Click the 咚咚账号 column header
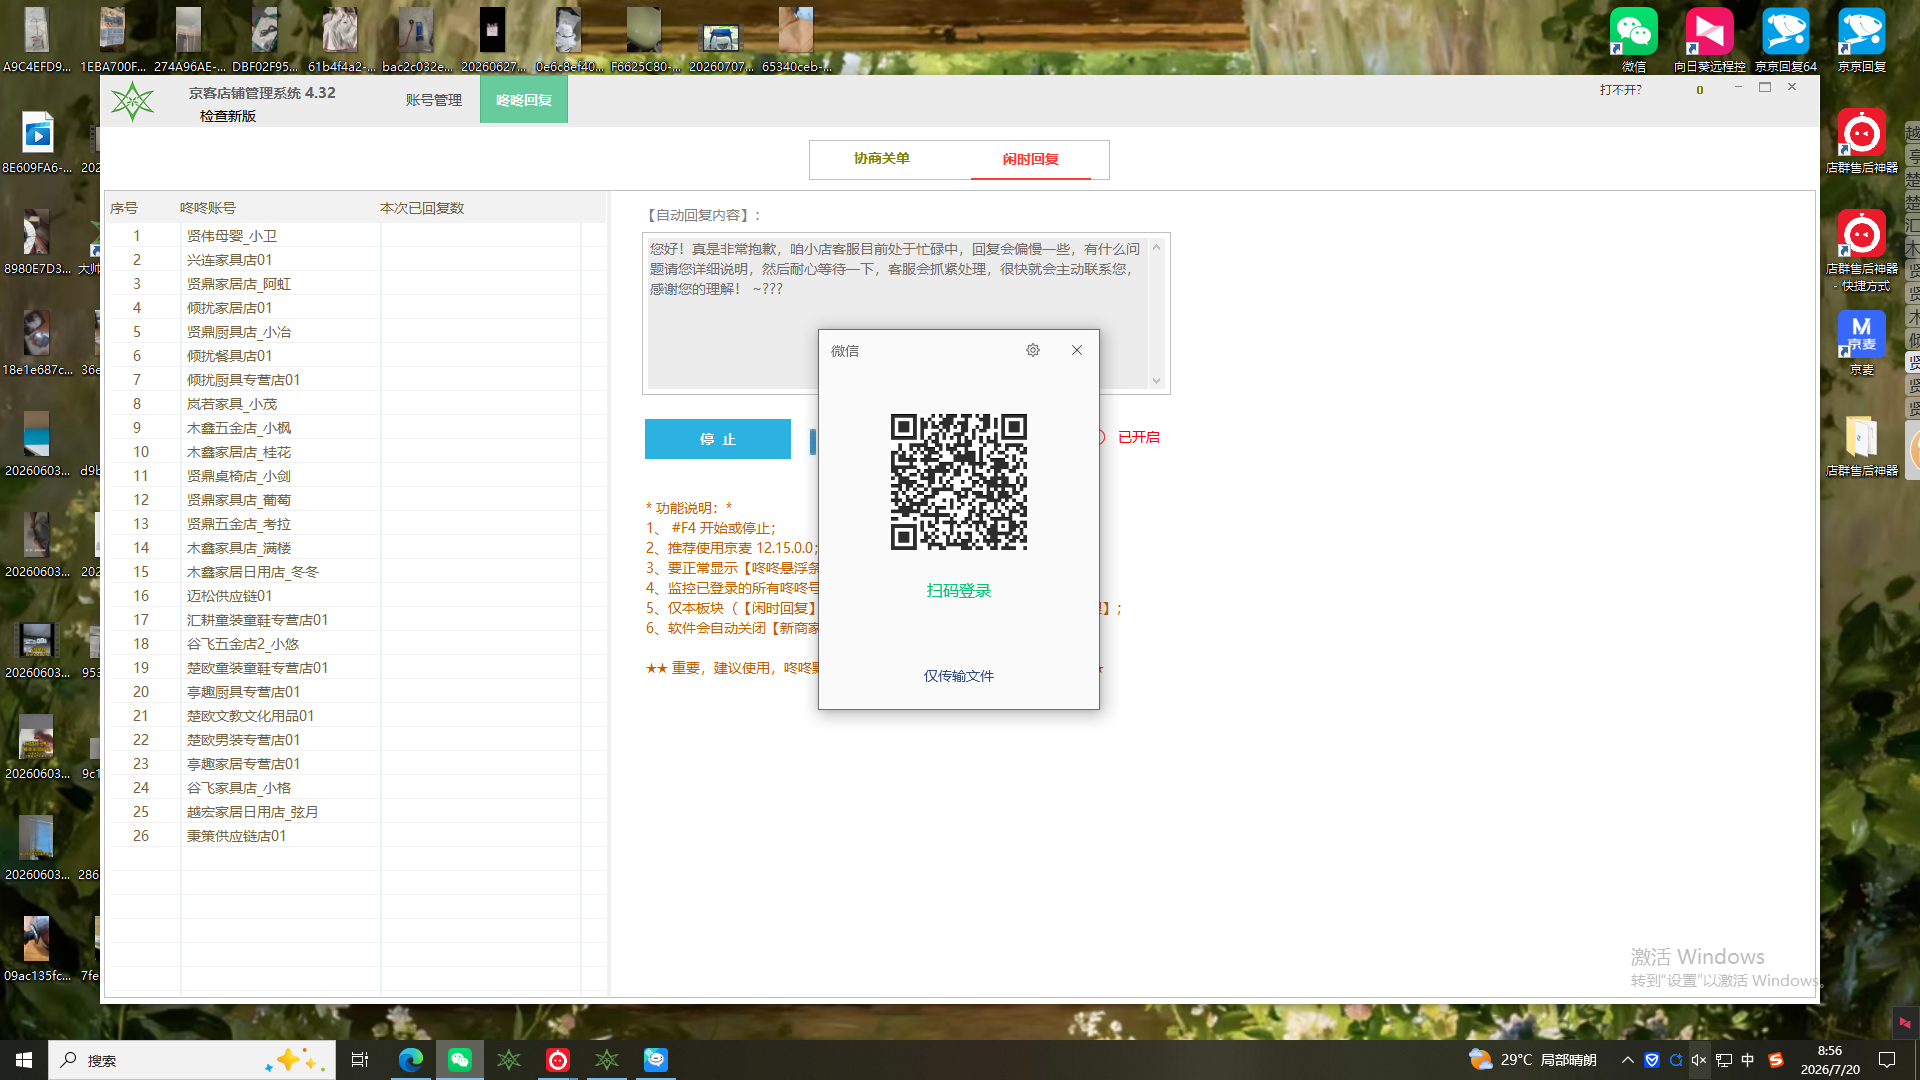The width and height of the screenshot is (1920, 1080). click(208, 208)
